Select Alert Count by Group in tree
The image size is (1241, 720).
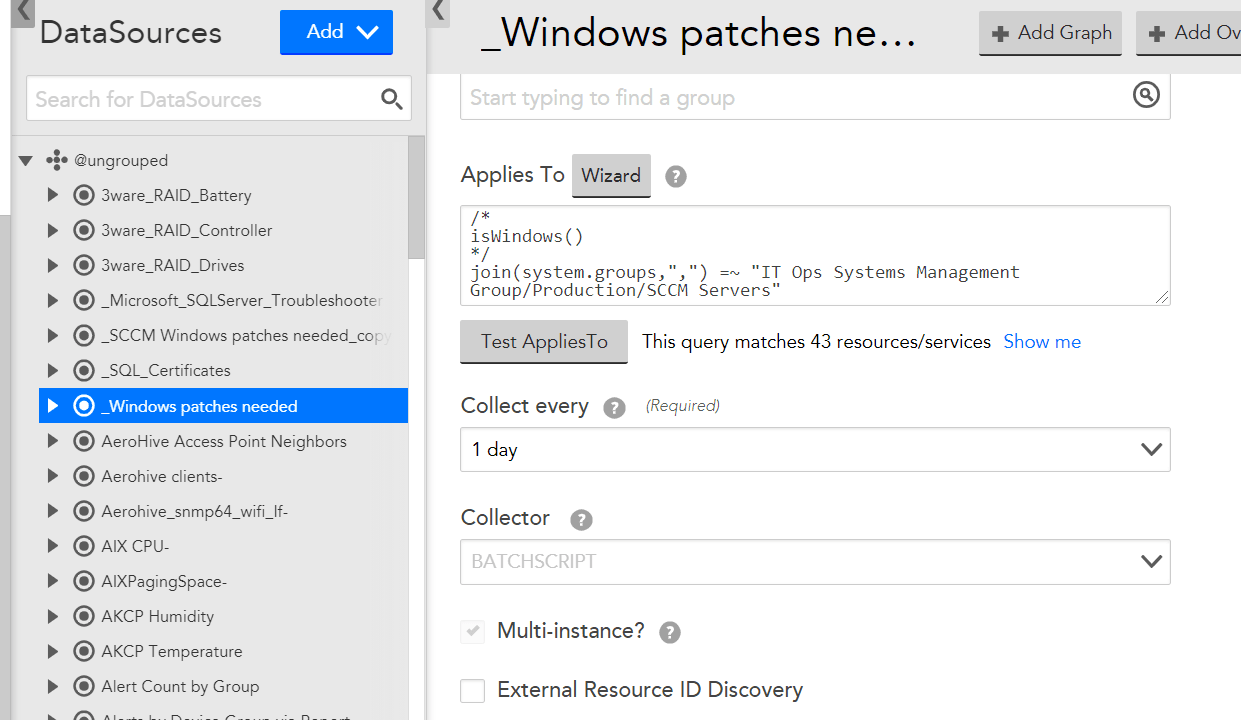[x=180, y=686]
